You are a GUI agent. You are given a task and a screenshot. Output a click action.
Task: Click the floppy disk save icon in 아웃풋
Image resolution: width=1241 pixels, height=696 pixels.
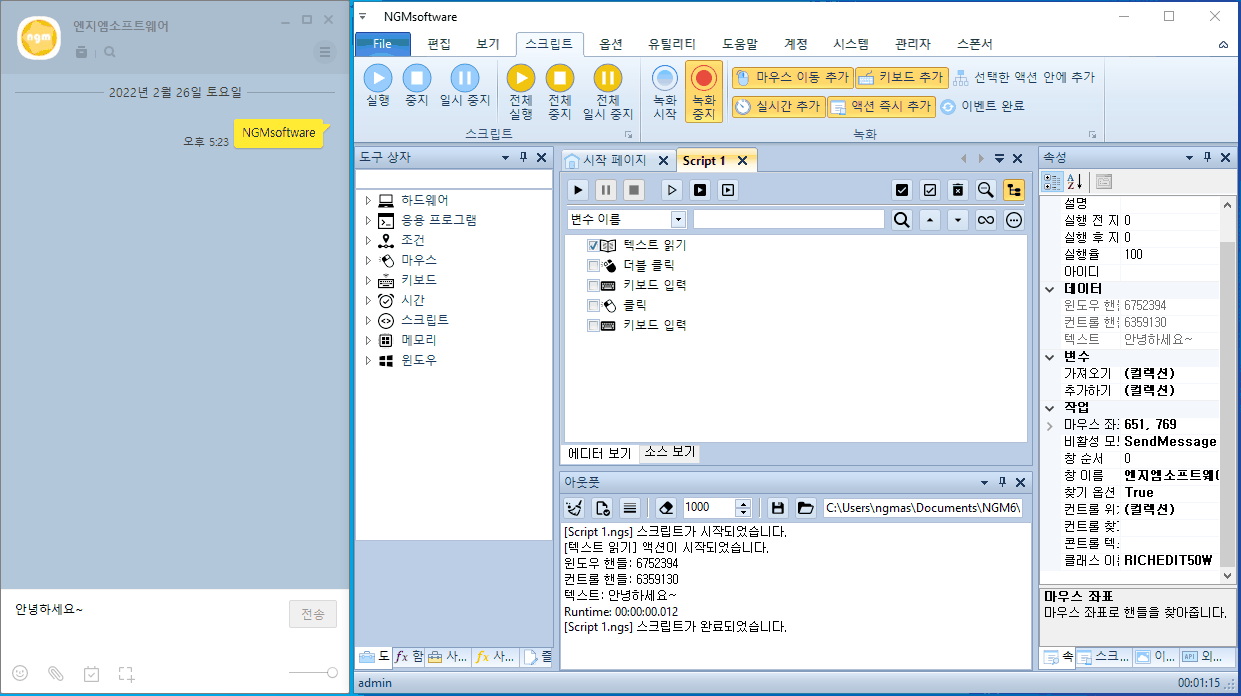pos(779,508)
